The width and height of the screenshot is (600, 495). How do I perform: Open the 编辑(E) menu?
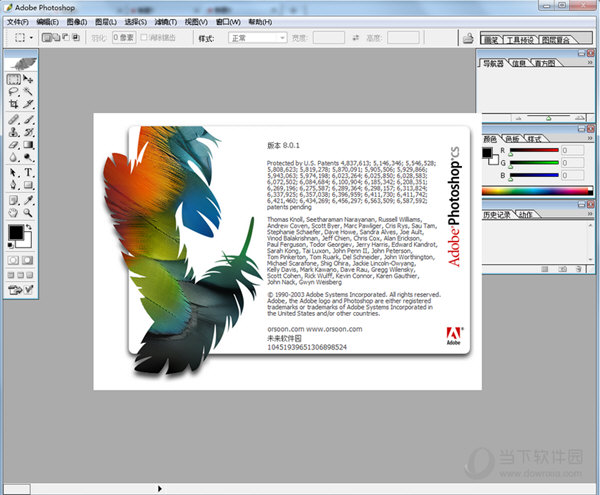point(47,22)
